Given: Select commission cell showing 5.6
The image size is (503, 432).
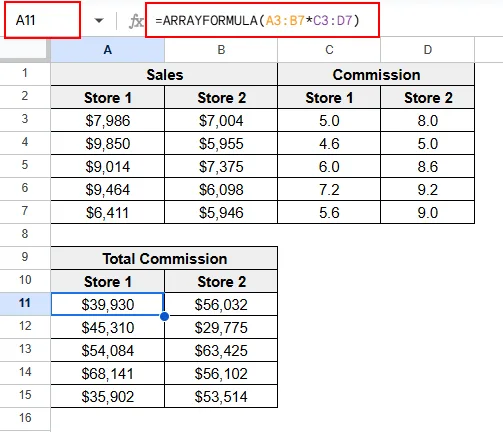Looking at the screenshot, I should click(x=329, y=212).
